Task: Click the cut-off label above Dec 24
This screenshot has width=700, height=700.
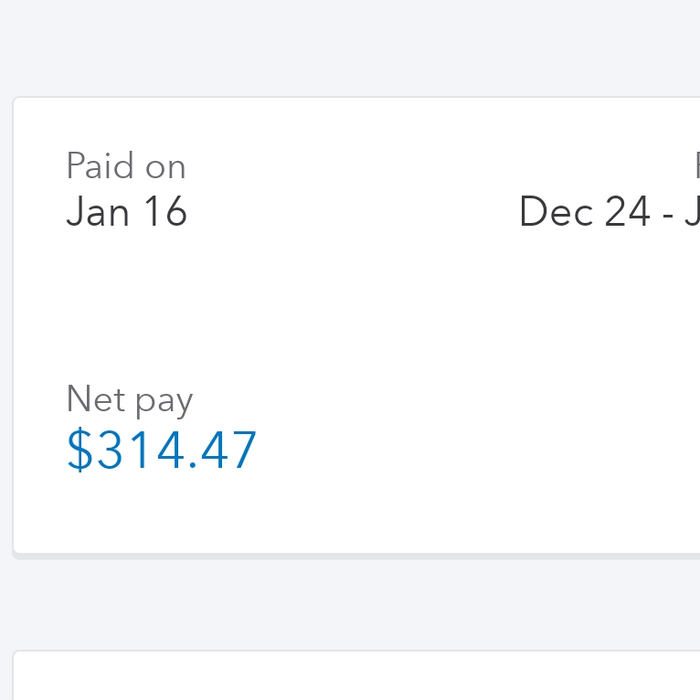Action: pos(695,166)
